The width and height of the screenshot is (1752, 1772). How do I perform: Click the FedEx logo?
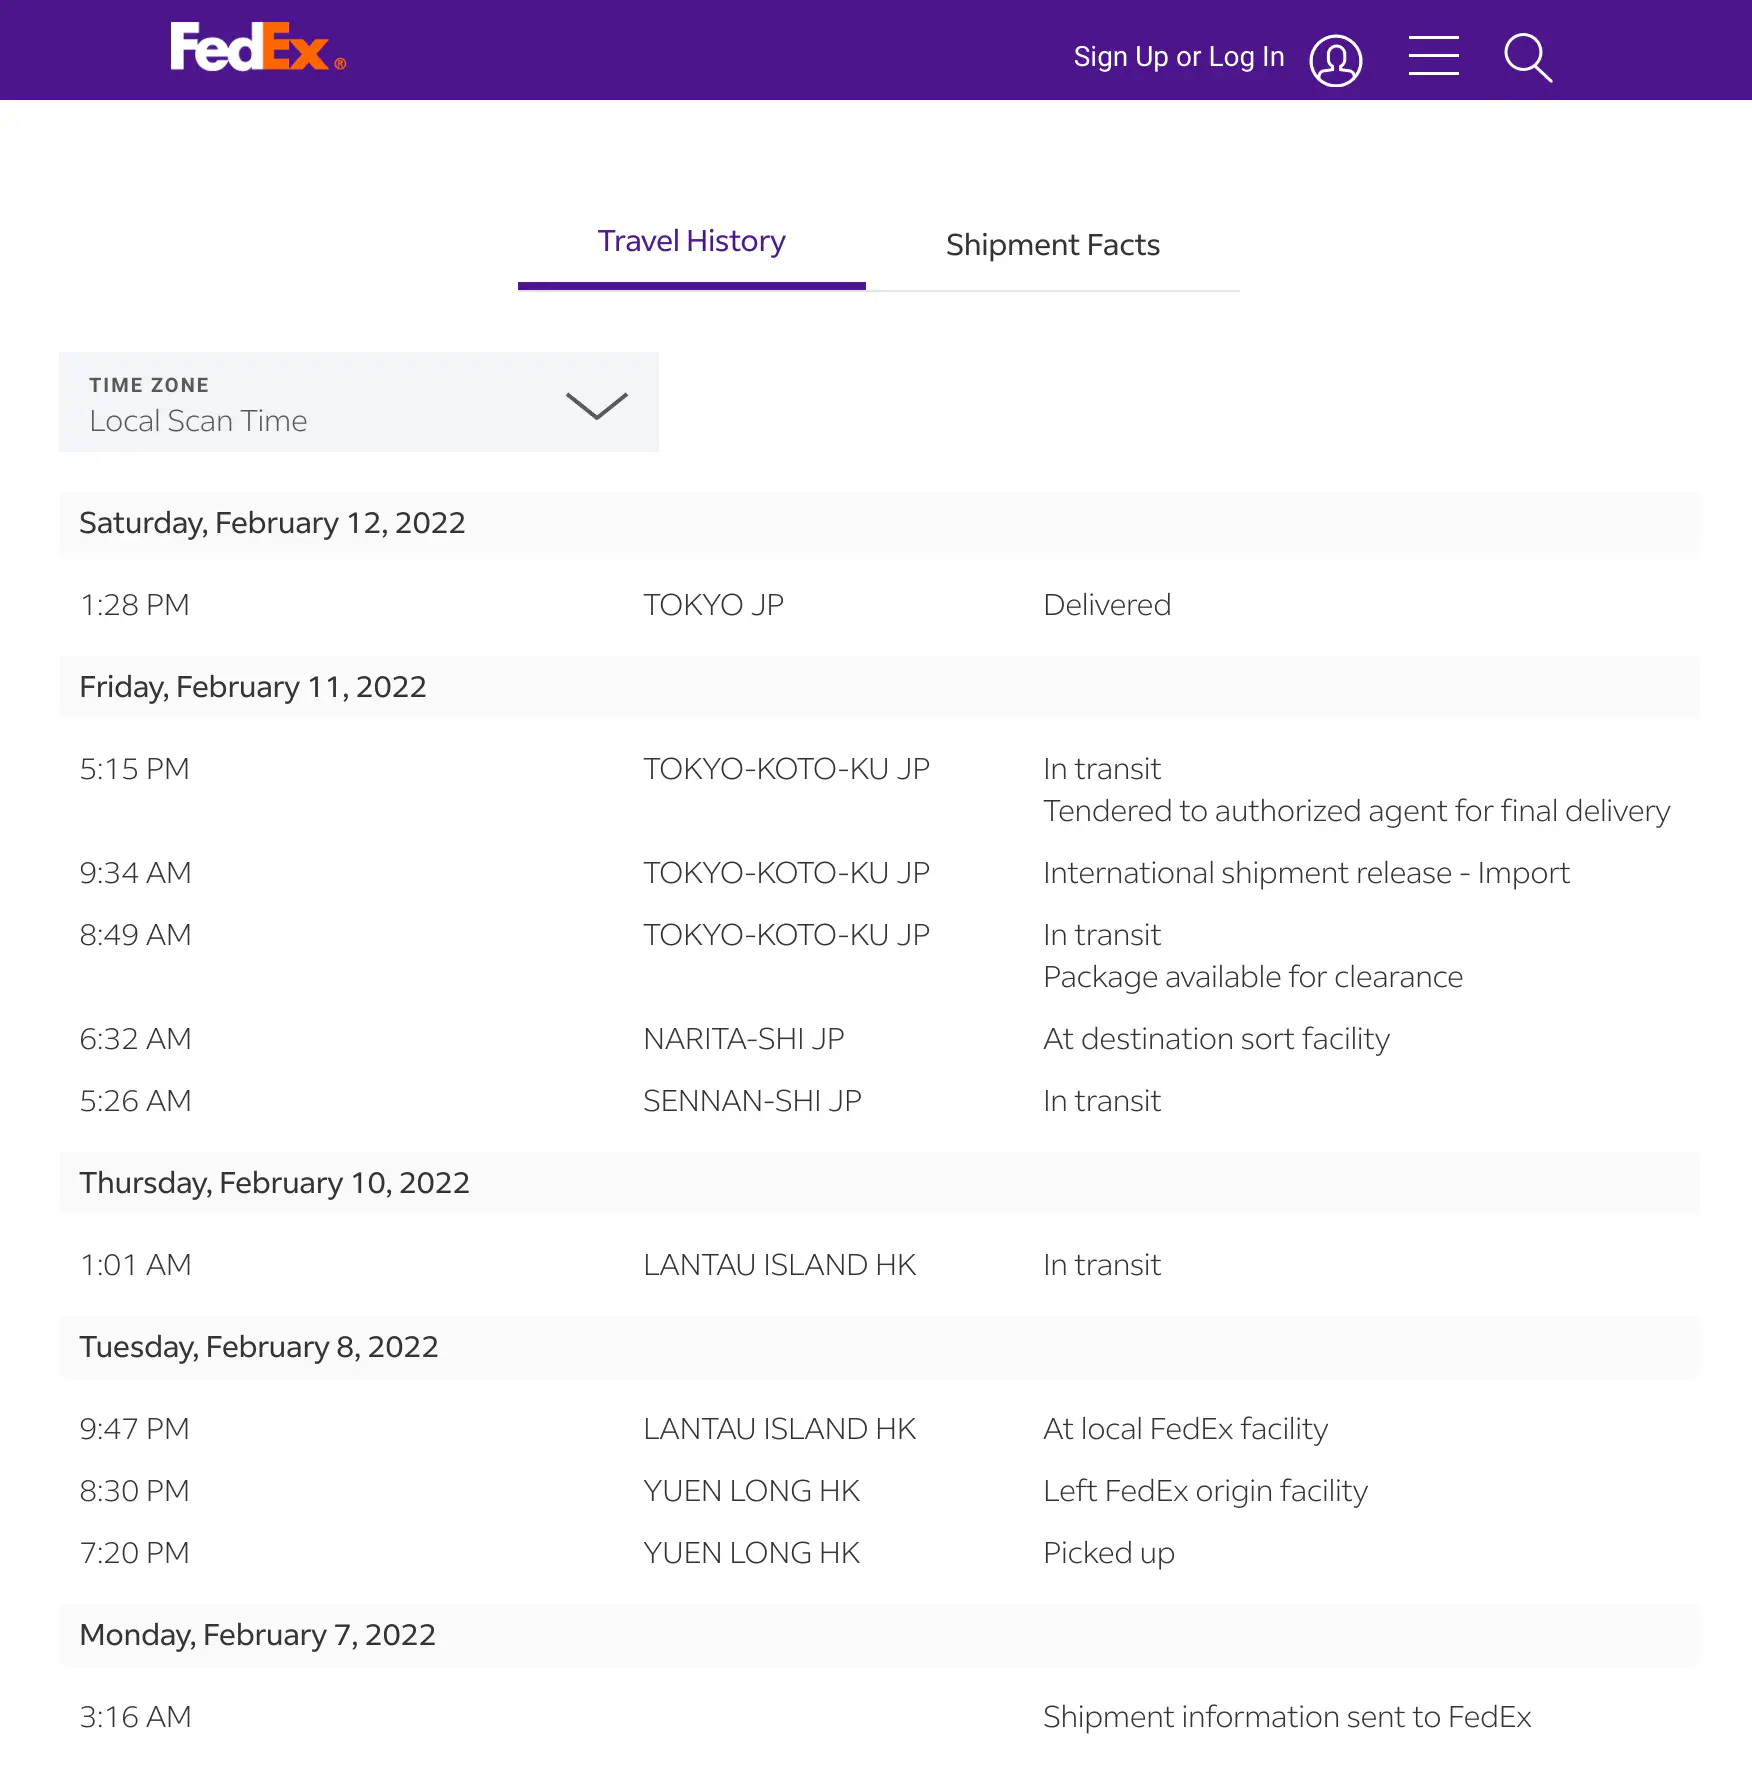(256, 48)
